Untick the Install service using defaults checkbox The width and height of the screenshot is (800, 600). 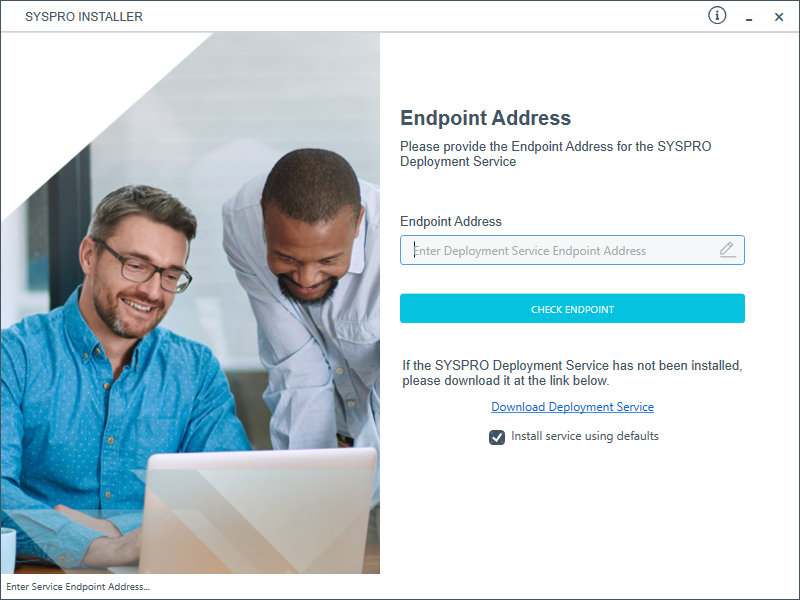(497, 437)
